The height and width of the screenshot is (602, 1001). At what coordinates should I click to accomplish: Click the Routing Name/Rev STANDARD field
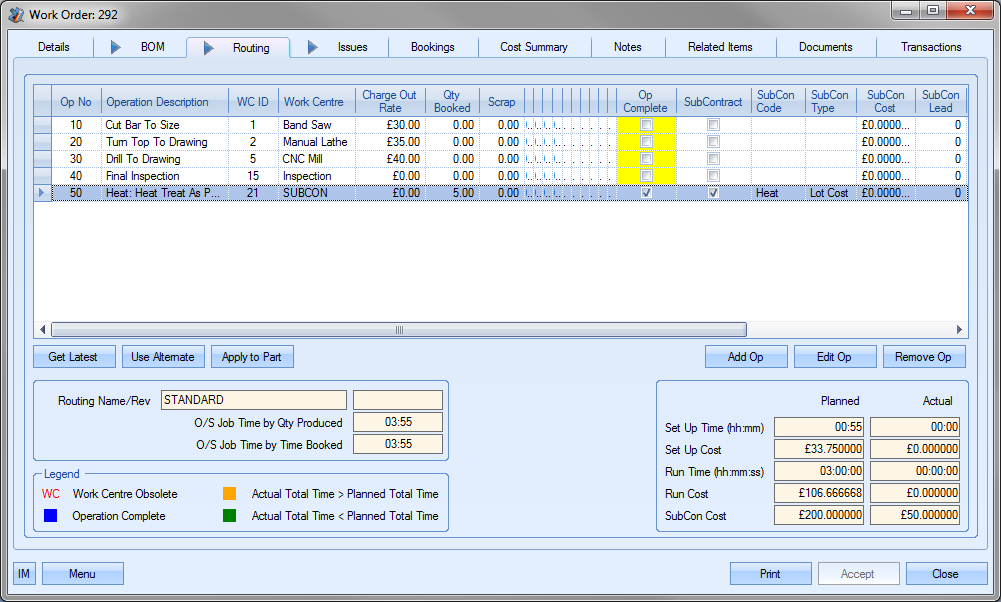(x=253, y=400)
